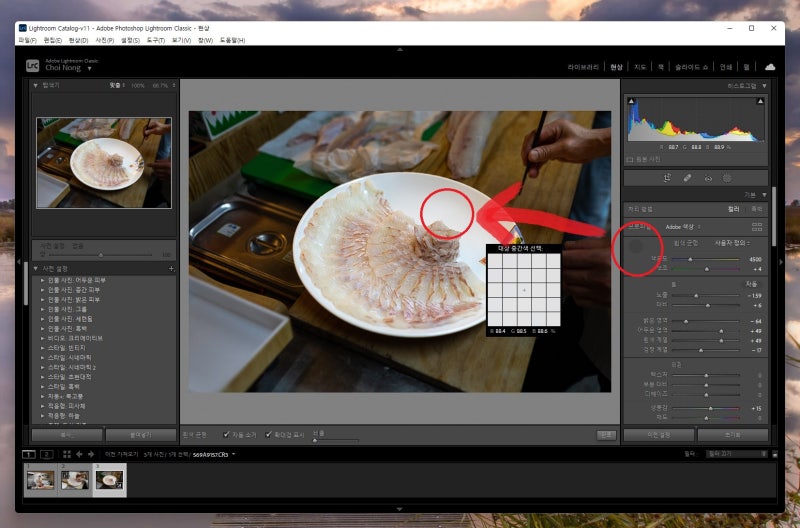
Task: Switch to the 라이브러리 module
Action: (x=583, y=67)
